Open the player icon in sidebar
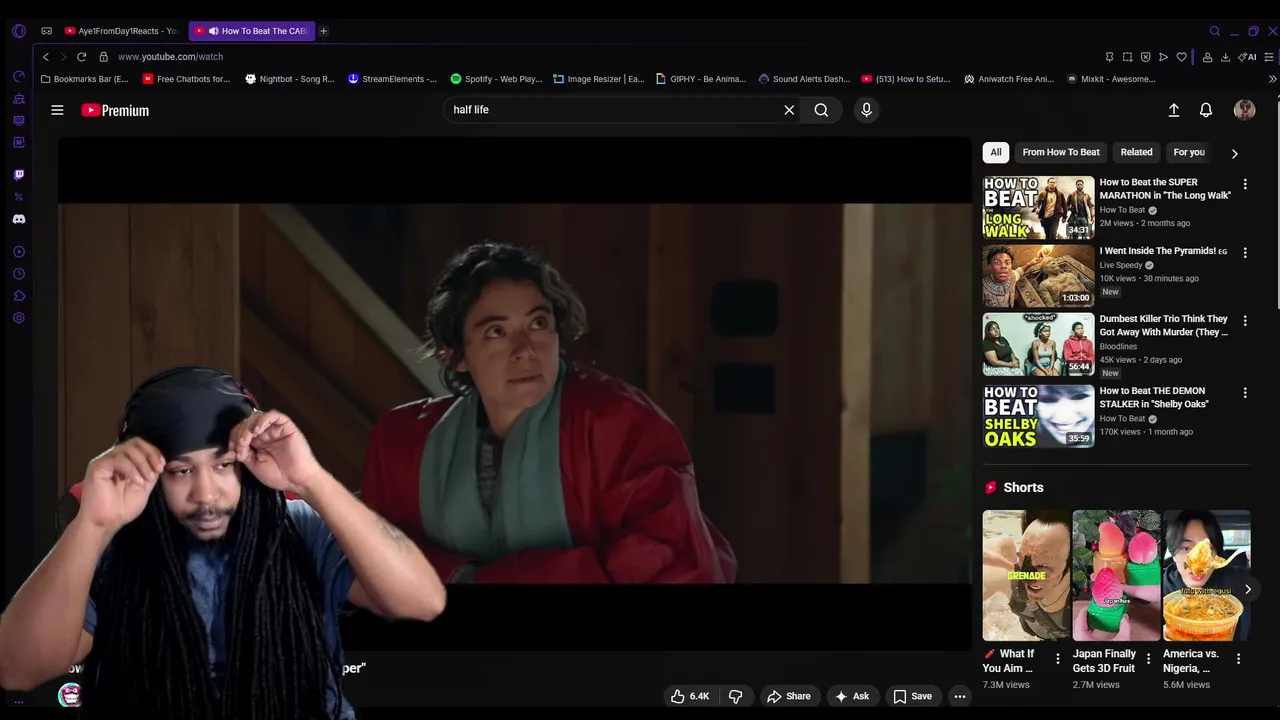The height and width of the screenshot is (720, 1280). click(x=19, y=252)
